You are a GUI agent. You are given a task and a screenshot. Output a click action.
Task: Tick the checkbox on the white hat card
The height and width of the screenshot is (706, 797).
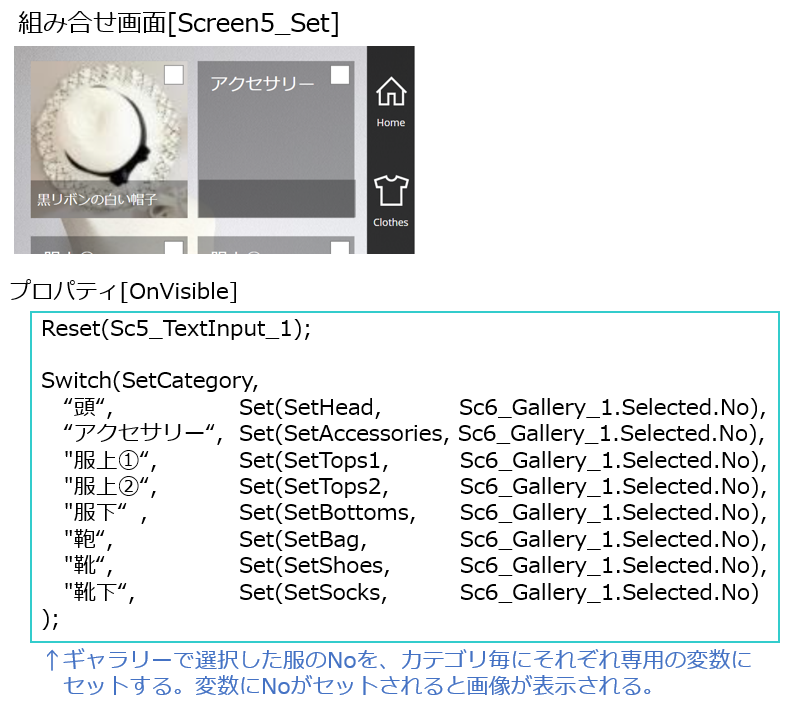click(174, 75)
